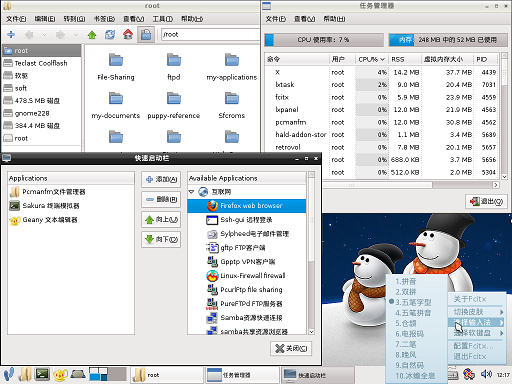Choose 8.晚风 input method
This screenshot has width=512, height=384.
click(x=406, y=355)
